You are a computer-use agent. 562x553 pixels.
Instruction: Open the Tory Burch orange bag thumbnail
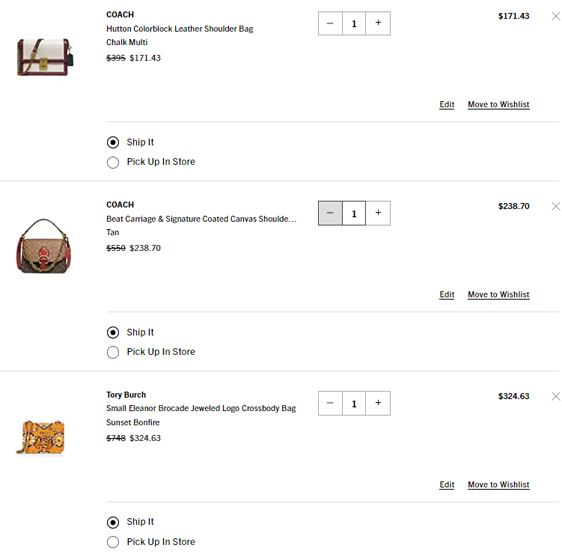41,437
